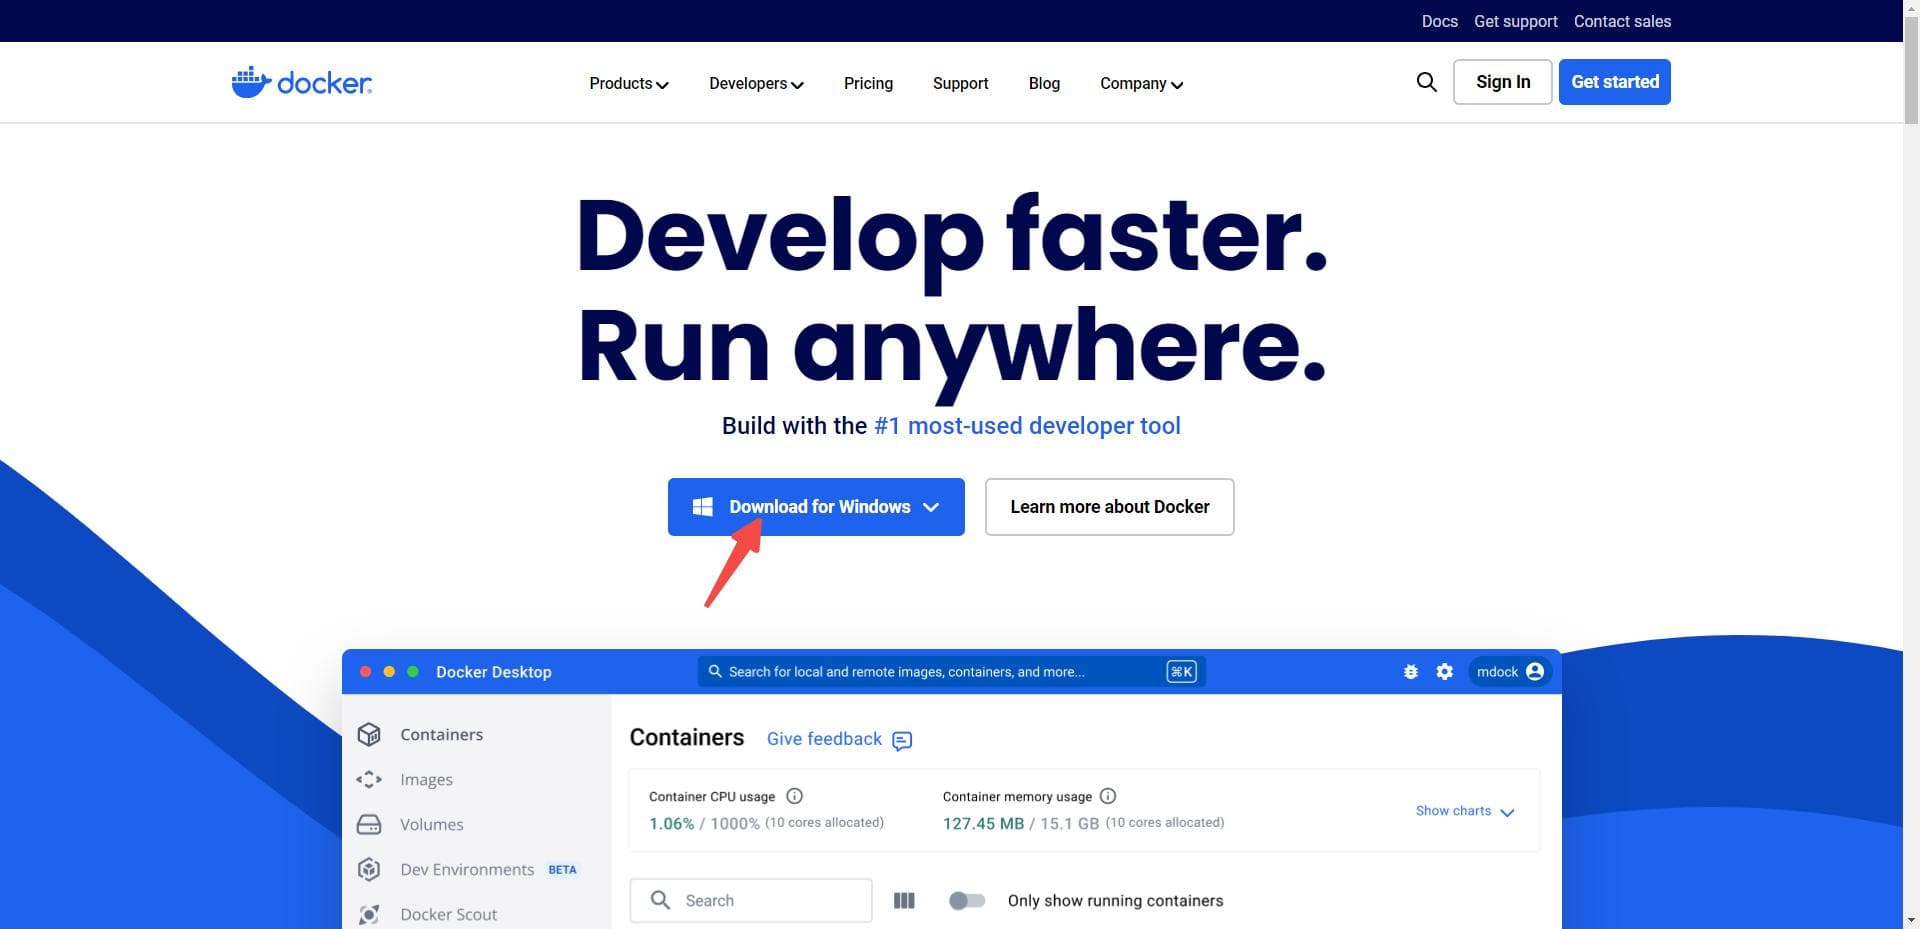Viewport: 1920px width, 929px height.
Task: Open the Blog page
Action: point(1044,84)
